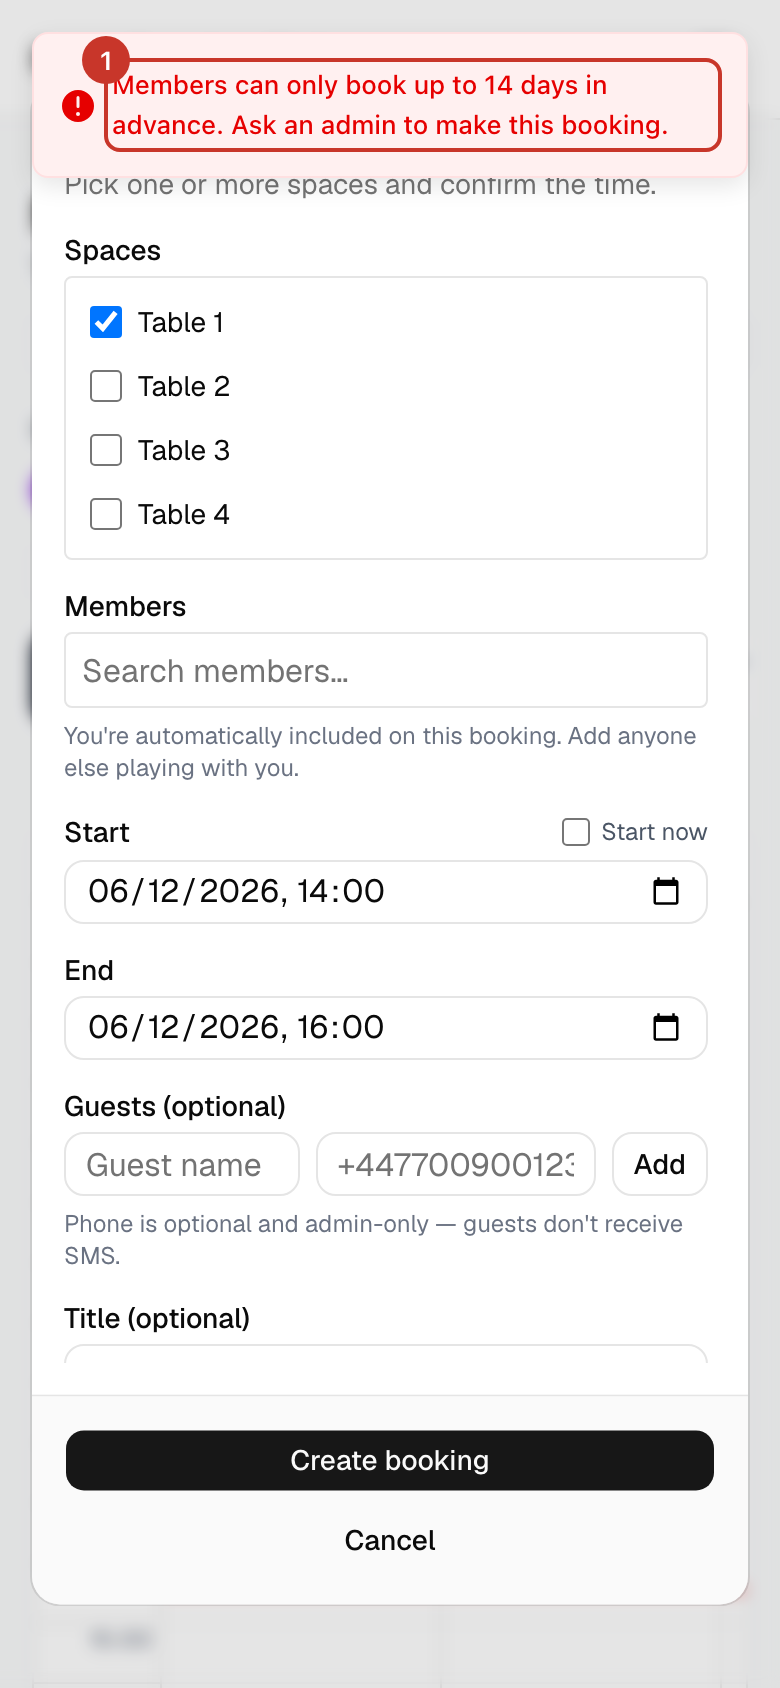Add the guest with the Add button
Image resolution: width=780 pixels, height=1688 pixels.
pyautogui.click(x=660, y=1164)
